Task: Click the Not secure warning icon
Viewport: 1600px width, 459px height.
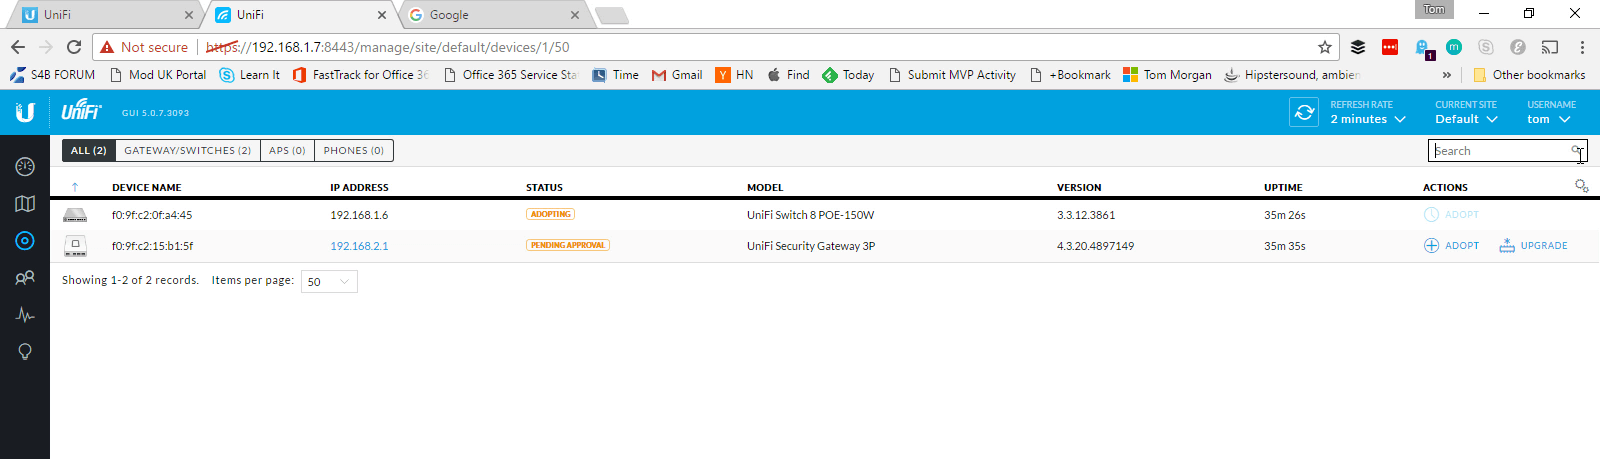Action: [107, 47]
